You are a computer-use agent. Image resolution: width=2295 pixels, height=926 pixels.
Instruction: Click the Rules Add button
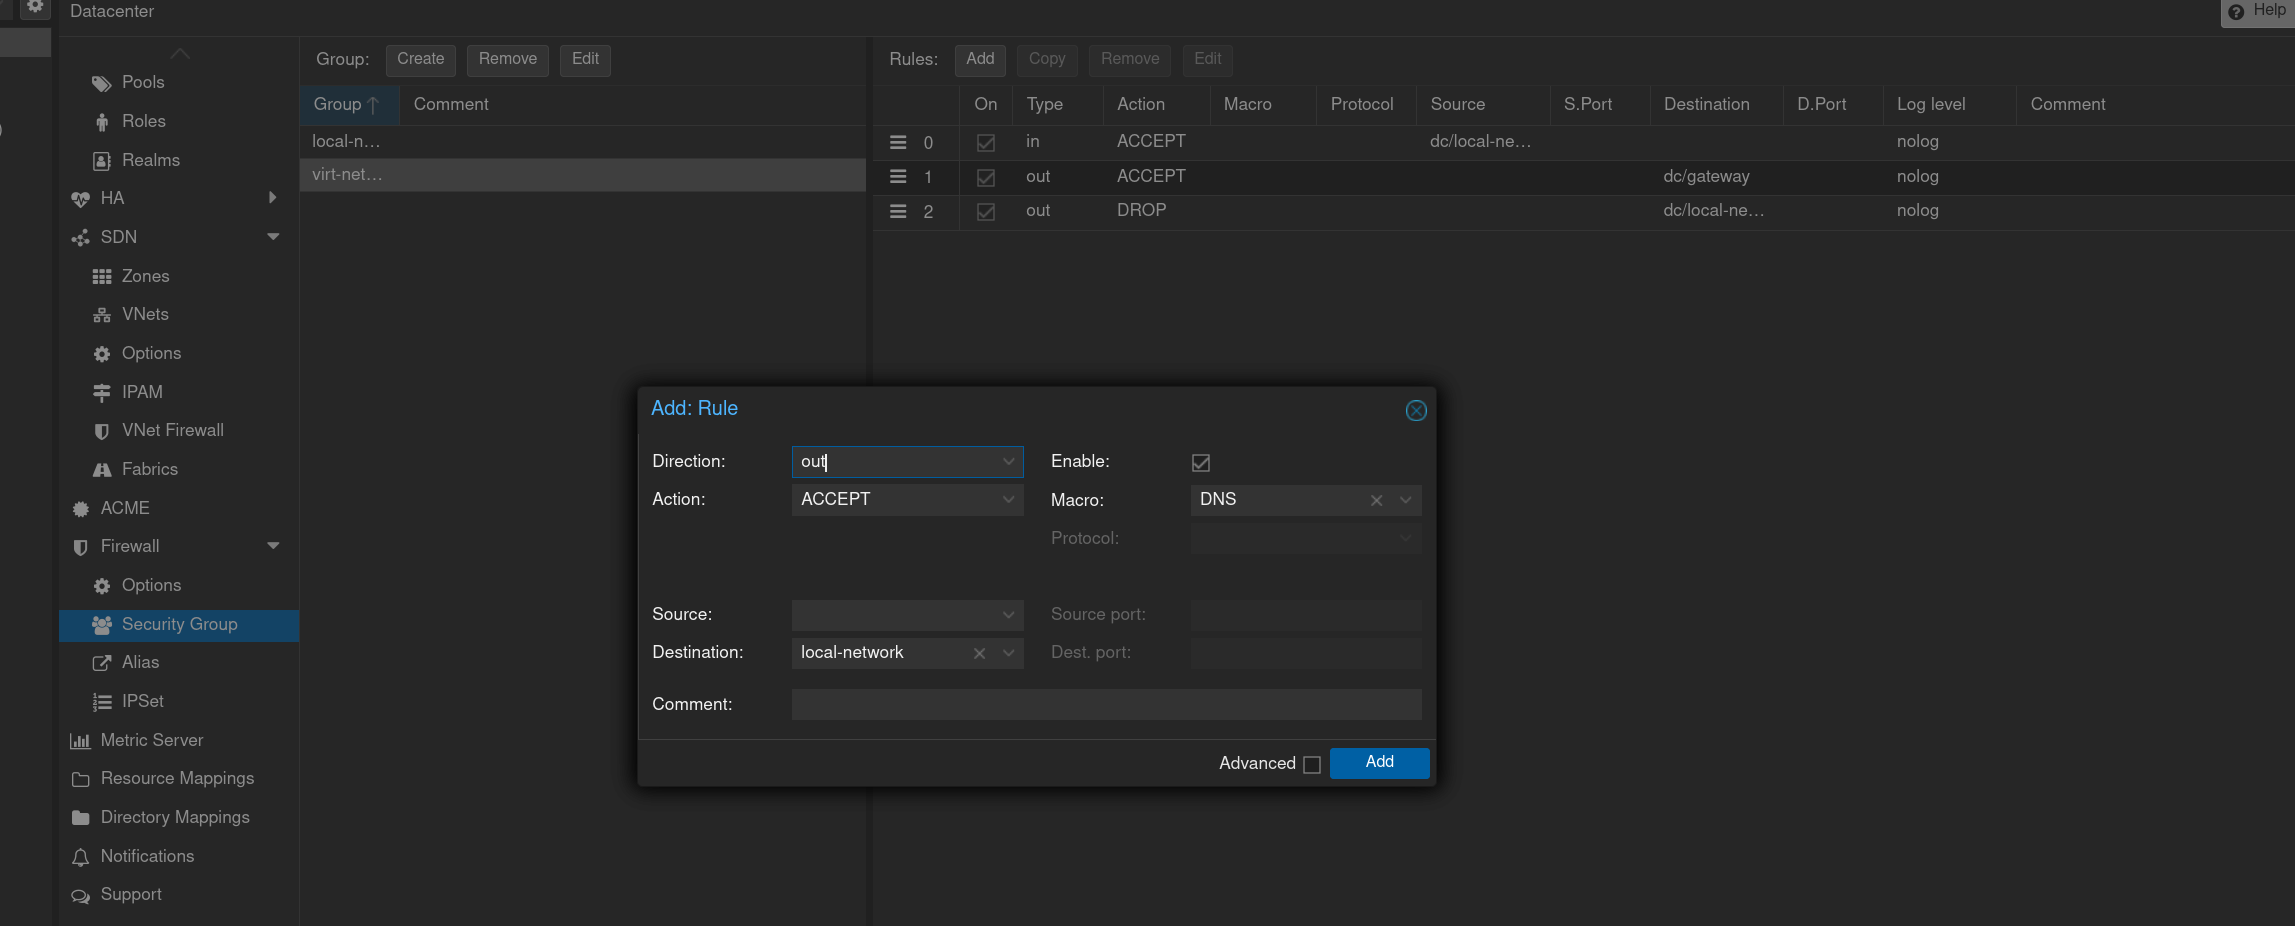[980, 59]
